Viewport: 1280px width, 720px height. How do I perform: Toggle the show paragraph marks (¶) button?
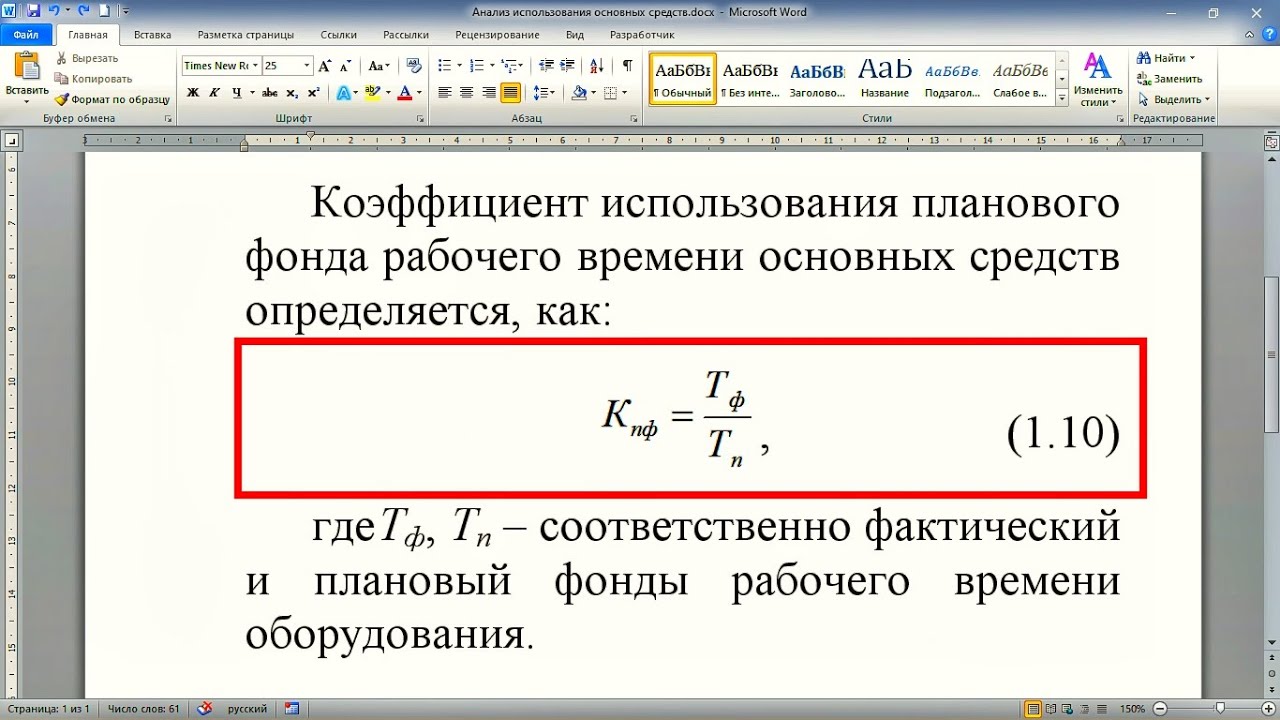[627, 66]
